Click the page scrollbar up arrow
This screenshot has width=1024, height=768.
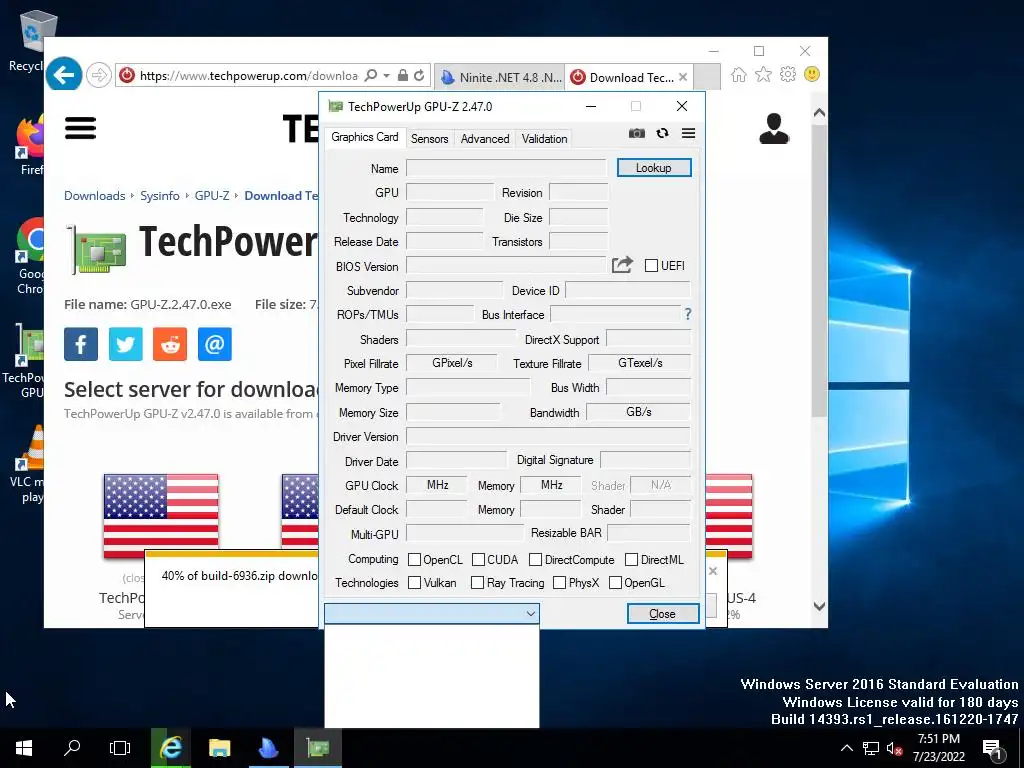tap(819, 113)
